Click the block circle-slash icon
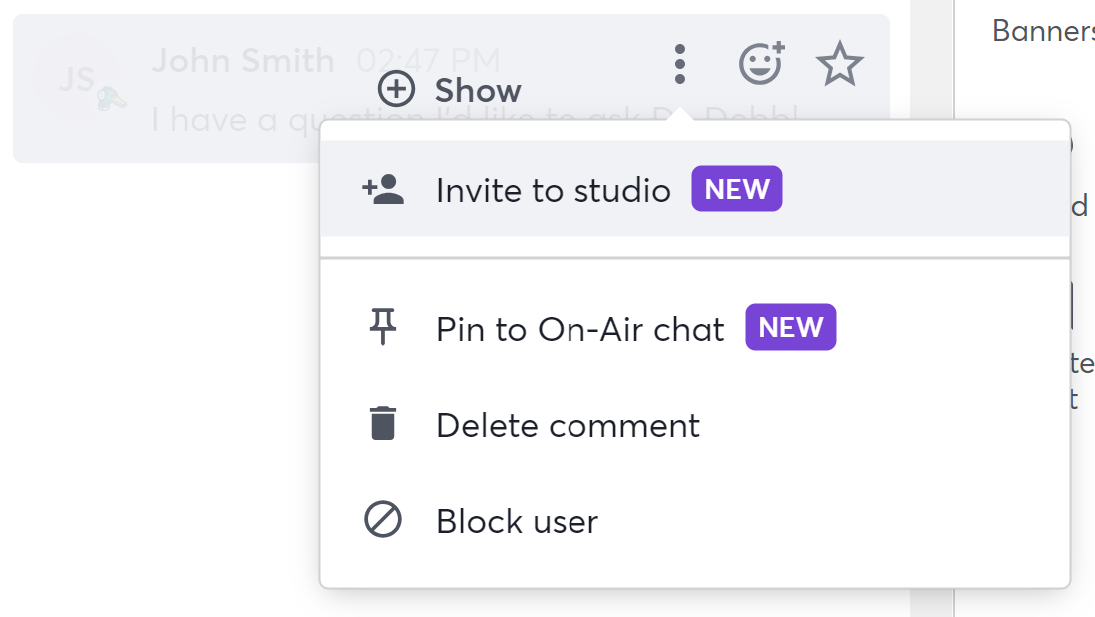Viewport: 1095px width, 617px height. pyautogui.click(x=382, y=521)
